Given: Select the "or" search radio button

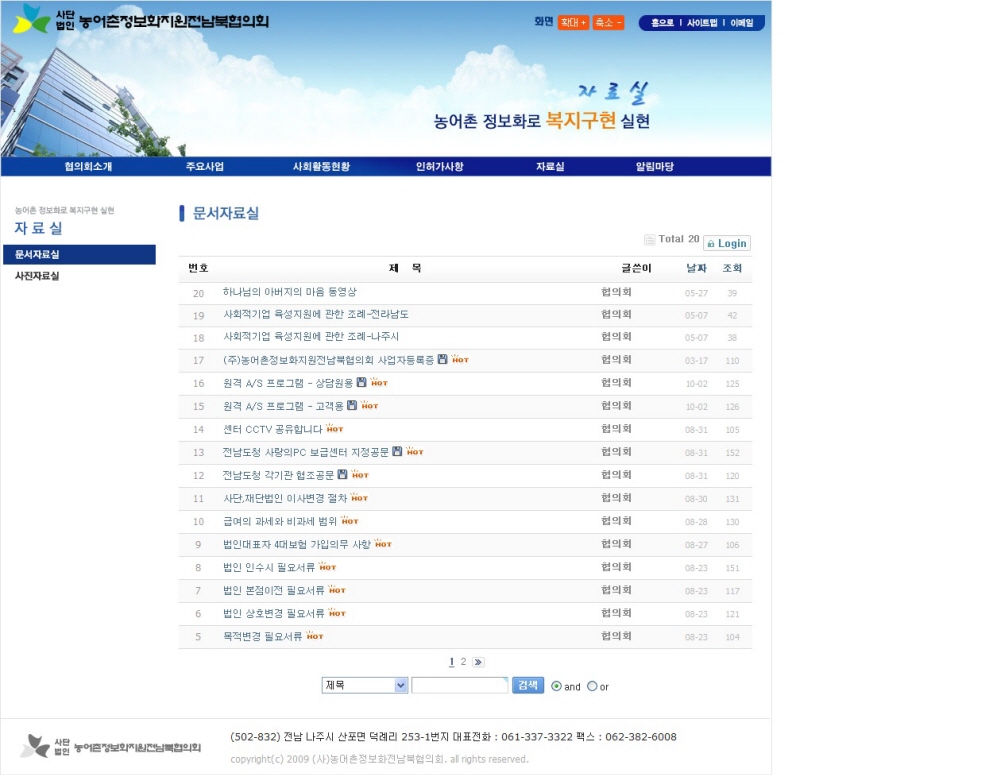Looking at the screenshot, I should (x=592, y=686).
